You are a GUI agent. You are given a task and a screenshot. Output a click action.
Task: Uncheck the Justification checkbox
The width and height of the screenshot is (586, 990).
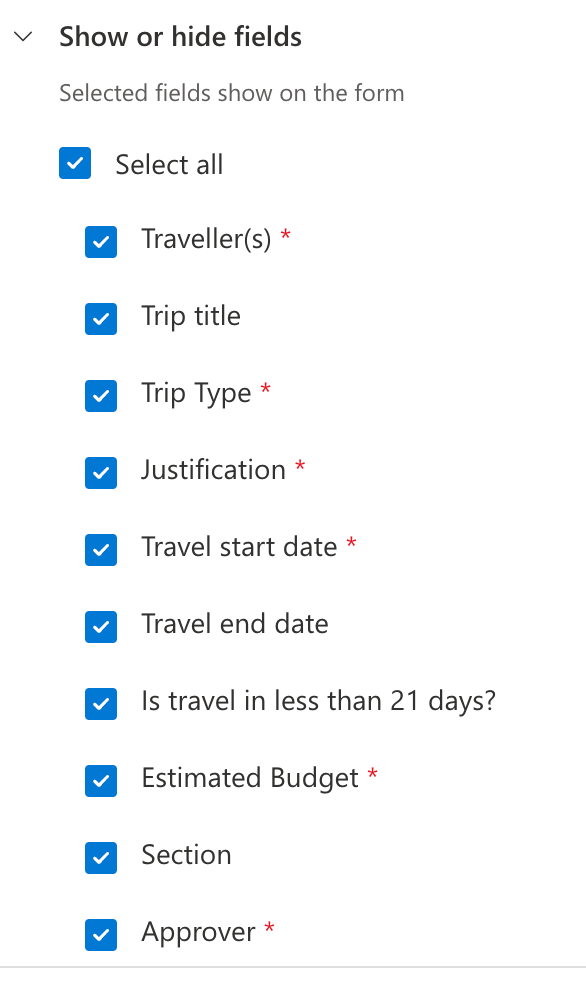point(101,473)
